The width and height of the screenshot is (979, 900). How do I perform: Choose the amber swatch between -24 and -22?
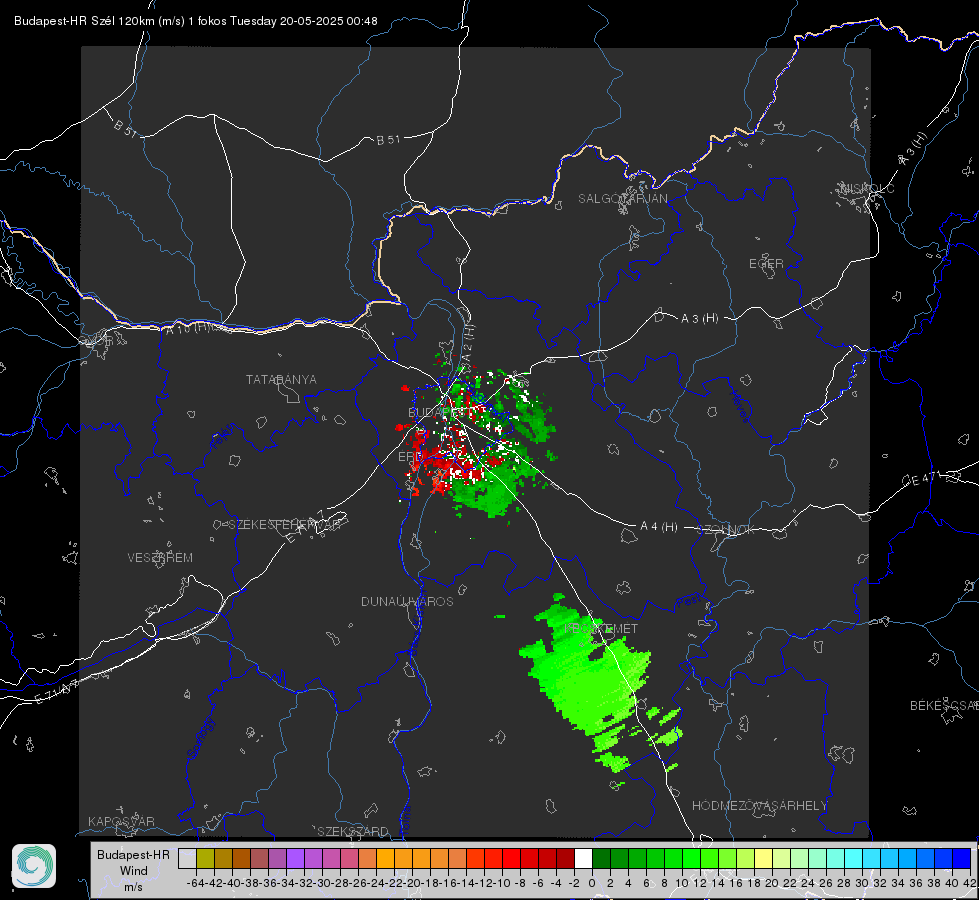[385, 858]
